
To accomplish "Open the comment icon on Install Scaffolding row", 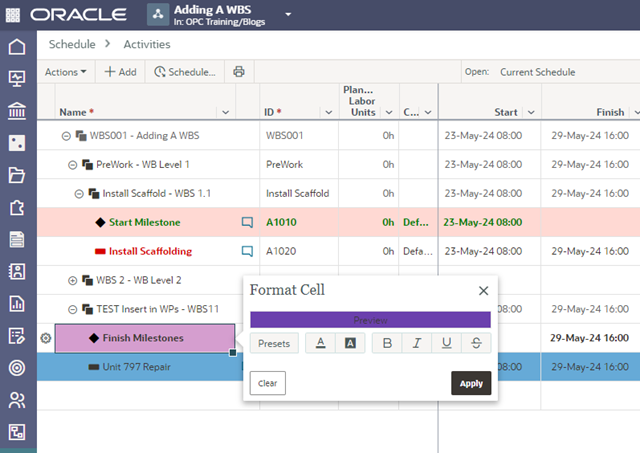I will [x=247, y=251].
